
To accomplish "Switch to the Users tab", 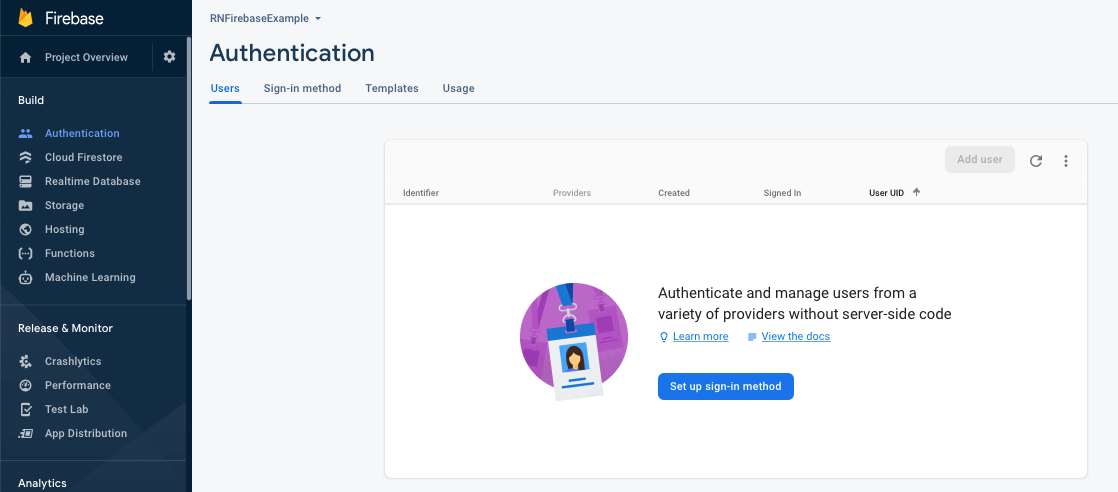I will click(225, 88).
